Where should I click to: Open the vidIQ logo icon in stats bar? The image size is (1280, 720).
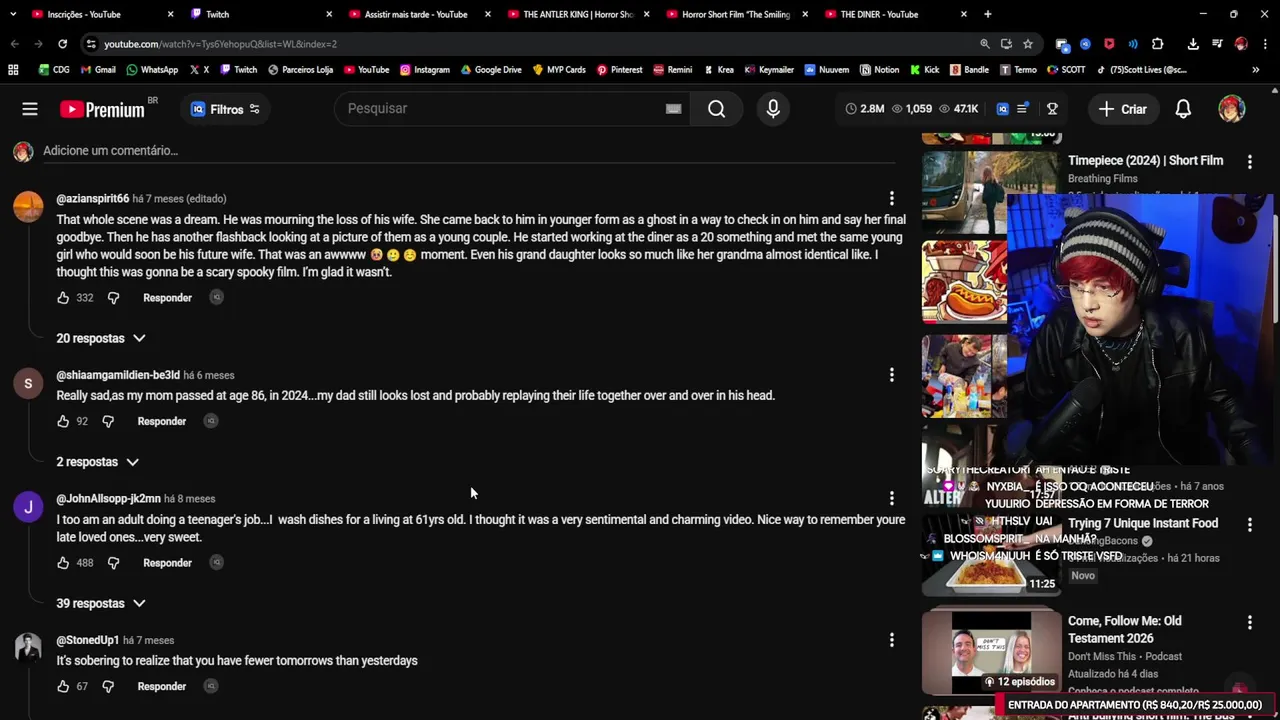[1003, 109]
